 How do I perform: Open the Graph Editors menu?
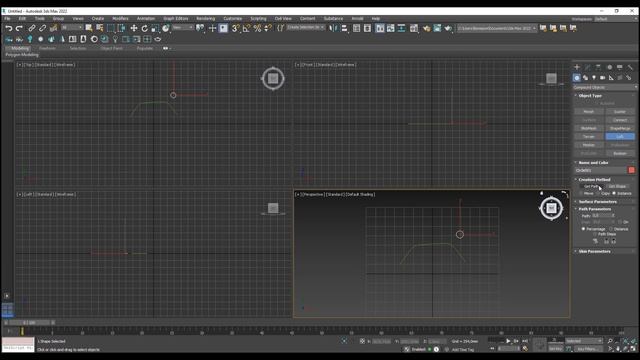coord(176,18)
